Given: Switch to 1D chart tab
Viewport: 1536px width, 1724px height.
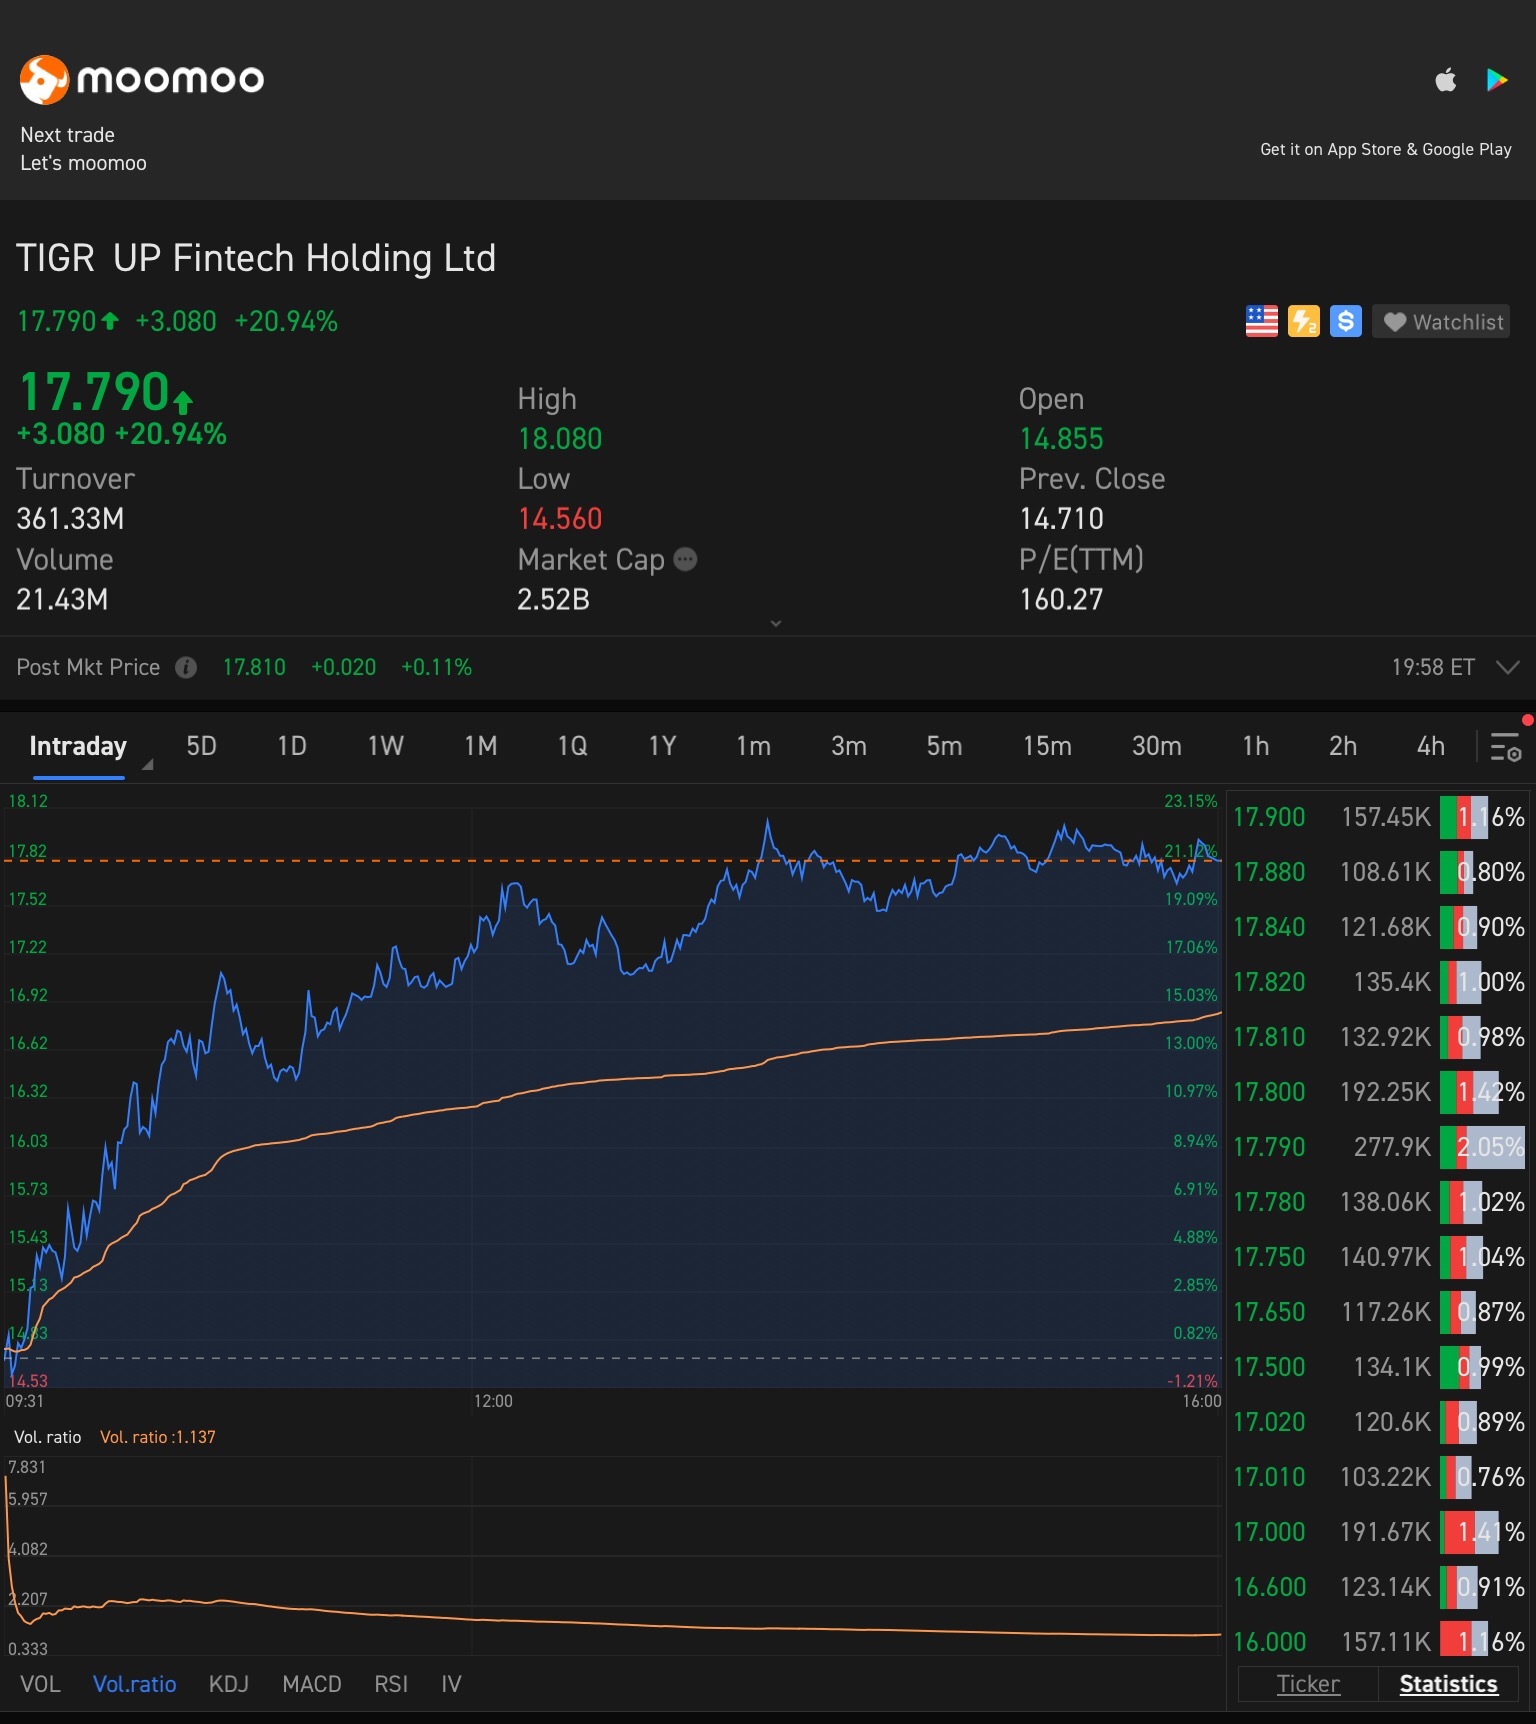Looking at the screenshot, I should pyautogui.click(x=292, y=746).
